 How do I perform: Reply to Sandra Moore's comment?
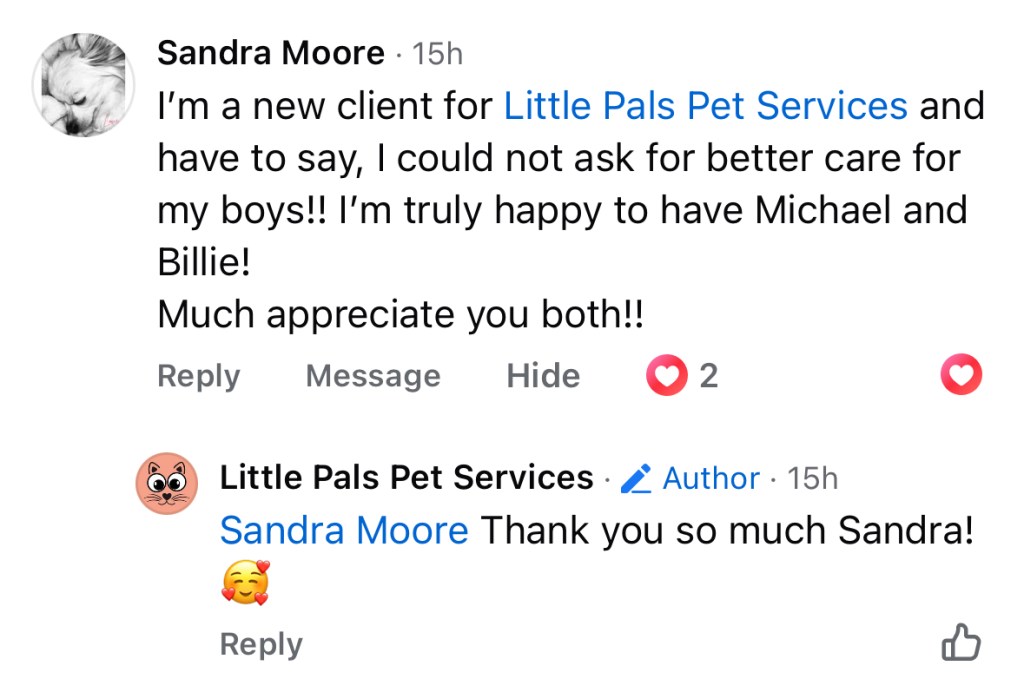[199, 376]
